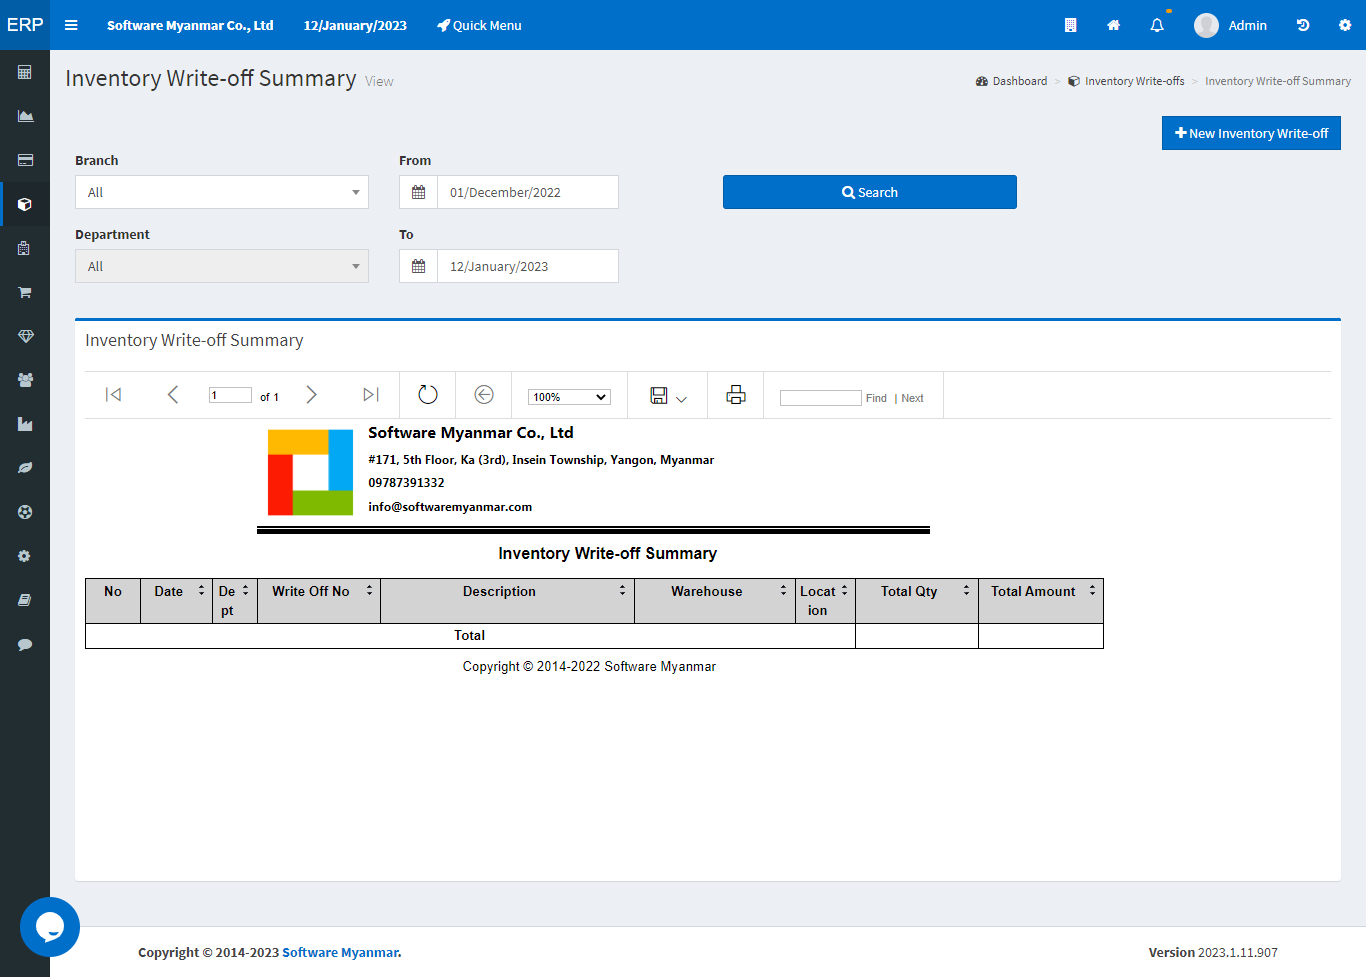1366x977 pixels.
Task: Go to home via house icon
Action: 1113,25
